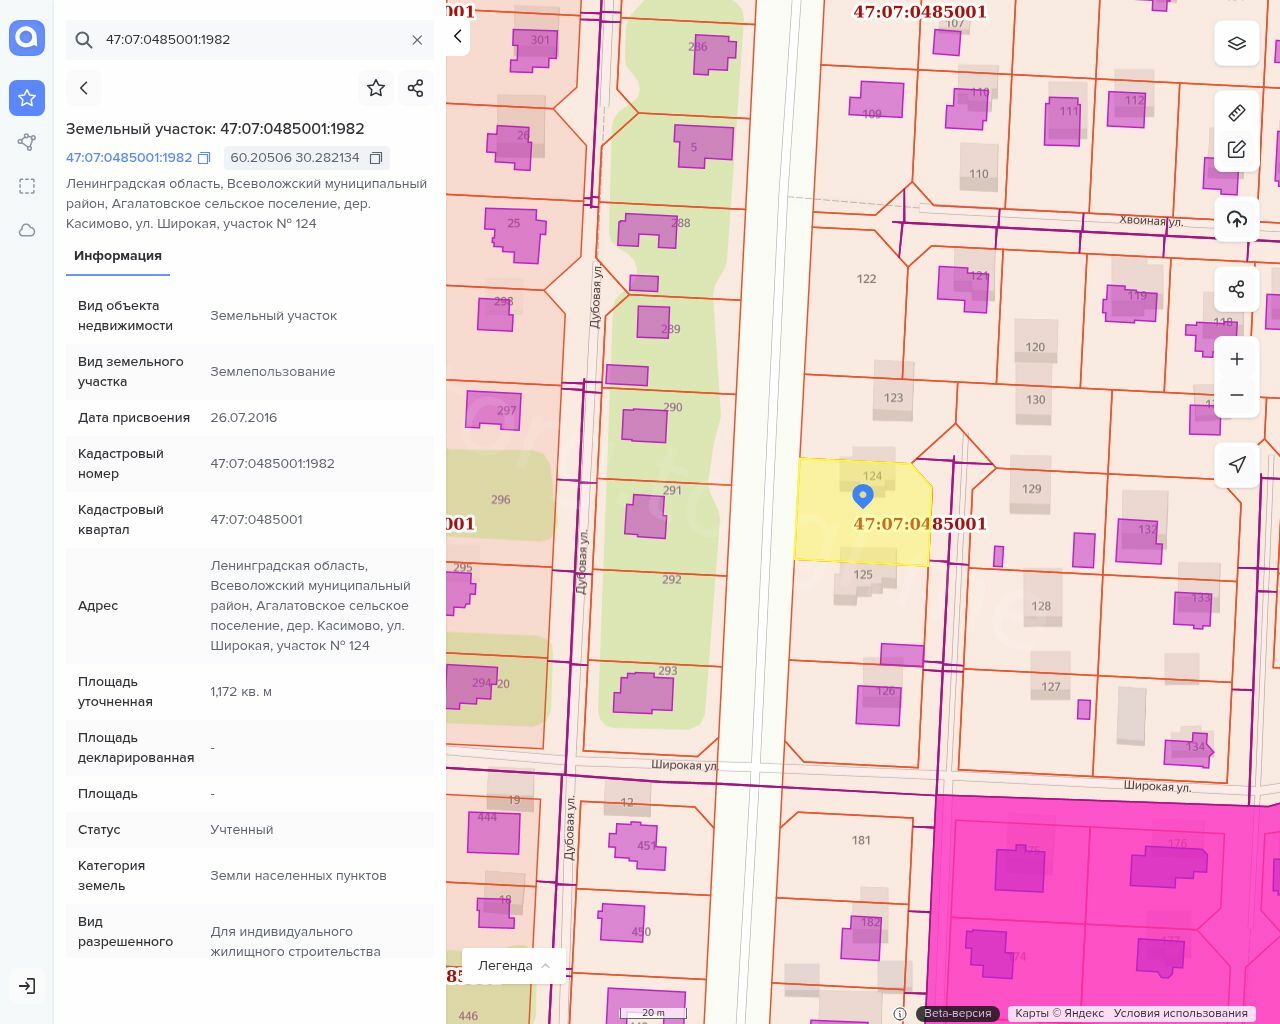Copy coordinates 60.20506 30.282134
Viewport: 1280px width, 1024px height.
[376, 158]
